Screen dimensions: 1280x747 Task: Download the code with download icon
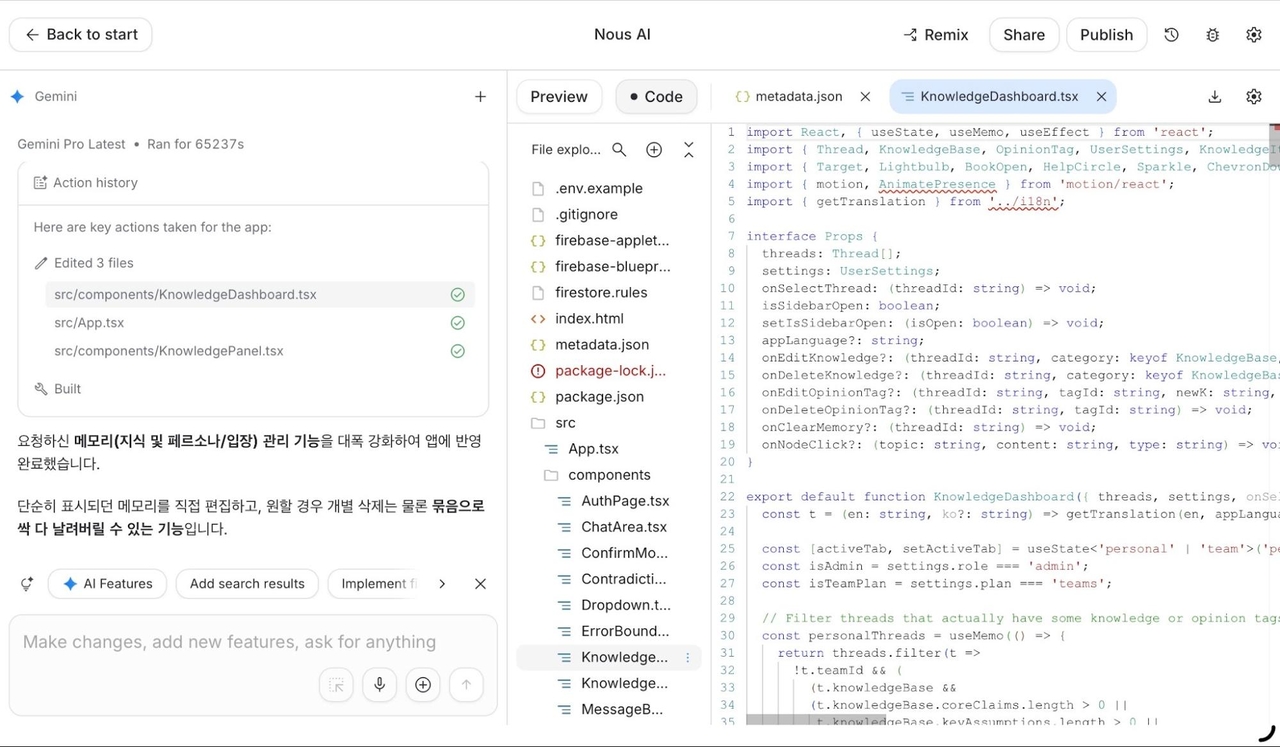coord(1215,97)
